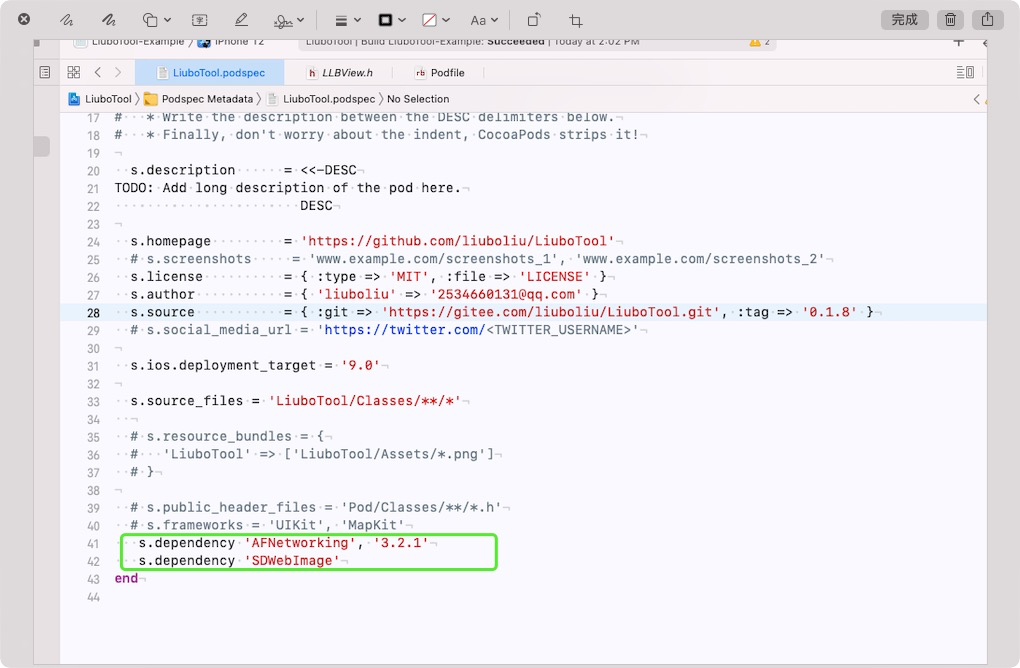Click the build status warning icon
Viewport: 1020px width, 668px height.
(755, 42)
